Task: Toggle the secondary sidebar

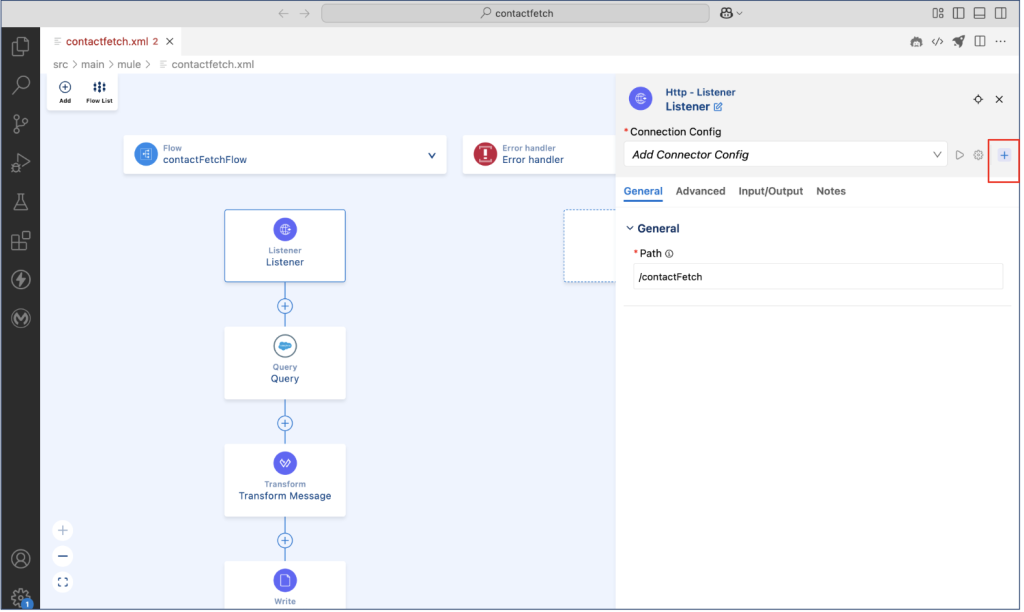Action: click(x=1000, y=13)
